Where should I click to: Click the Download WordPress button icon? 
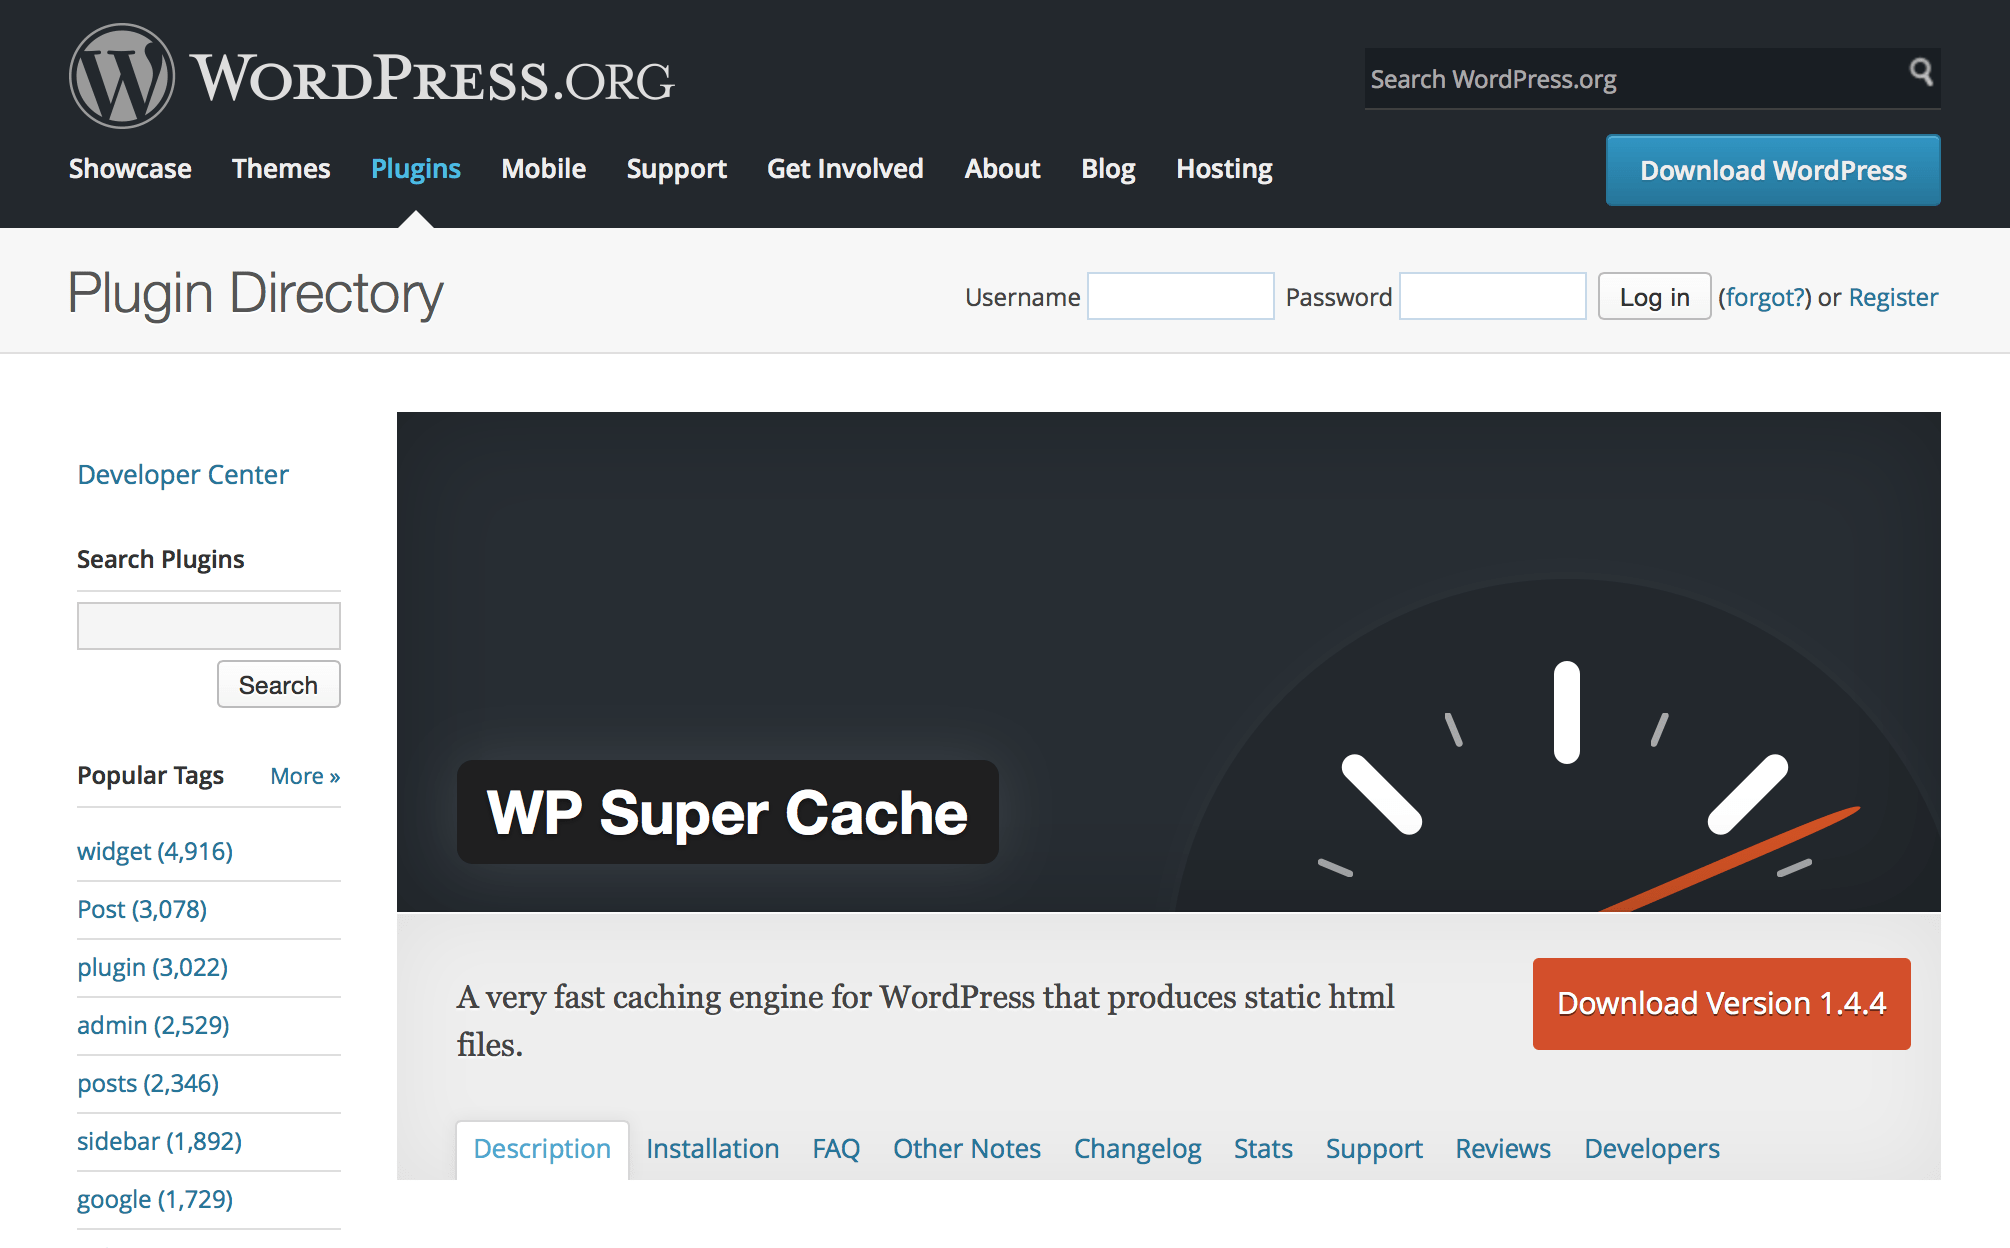[1773, 168]
